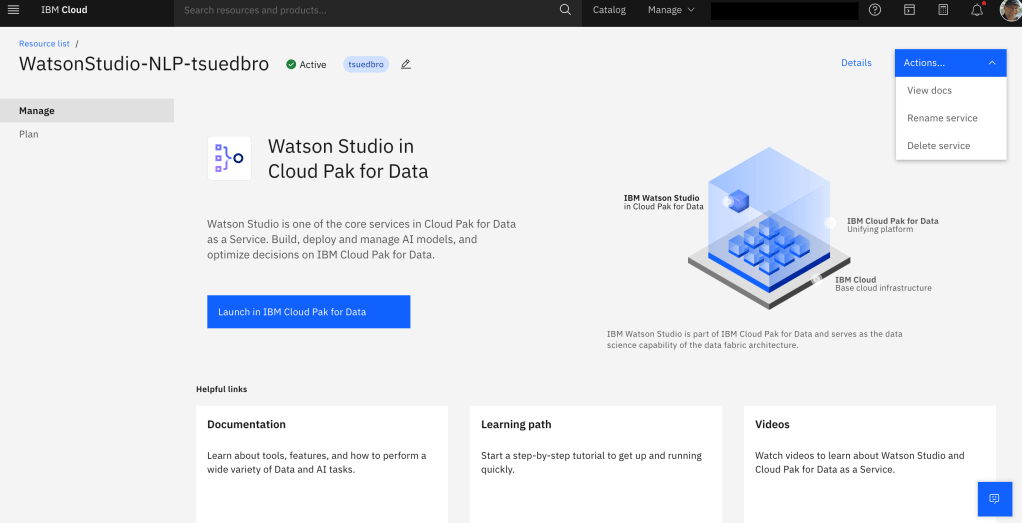
Task: Click the user profile avatar
Action: point(1009,10)
